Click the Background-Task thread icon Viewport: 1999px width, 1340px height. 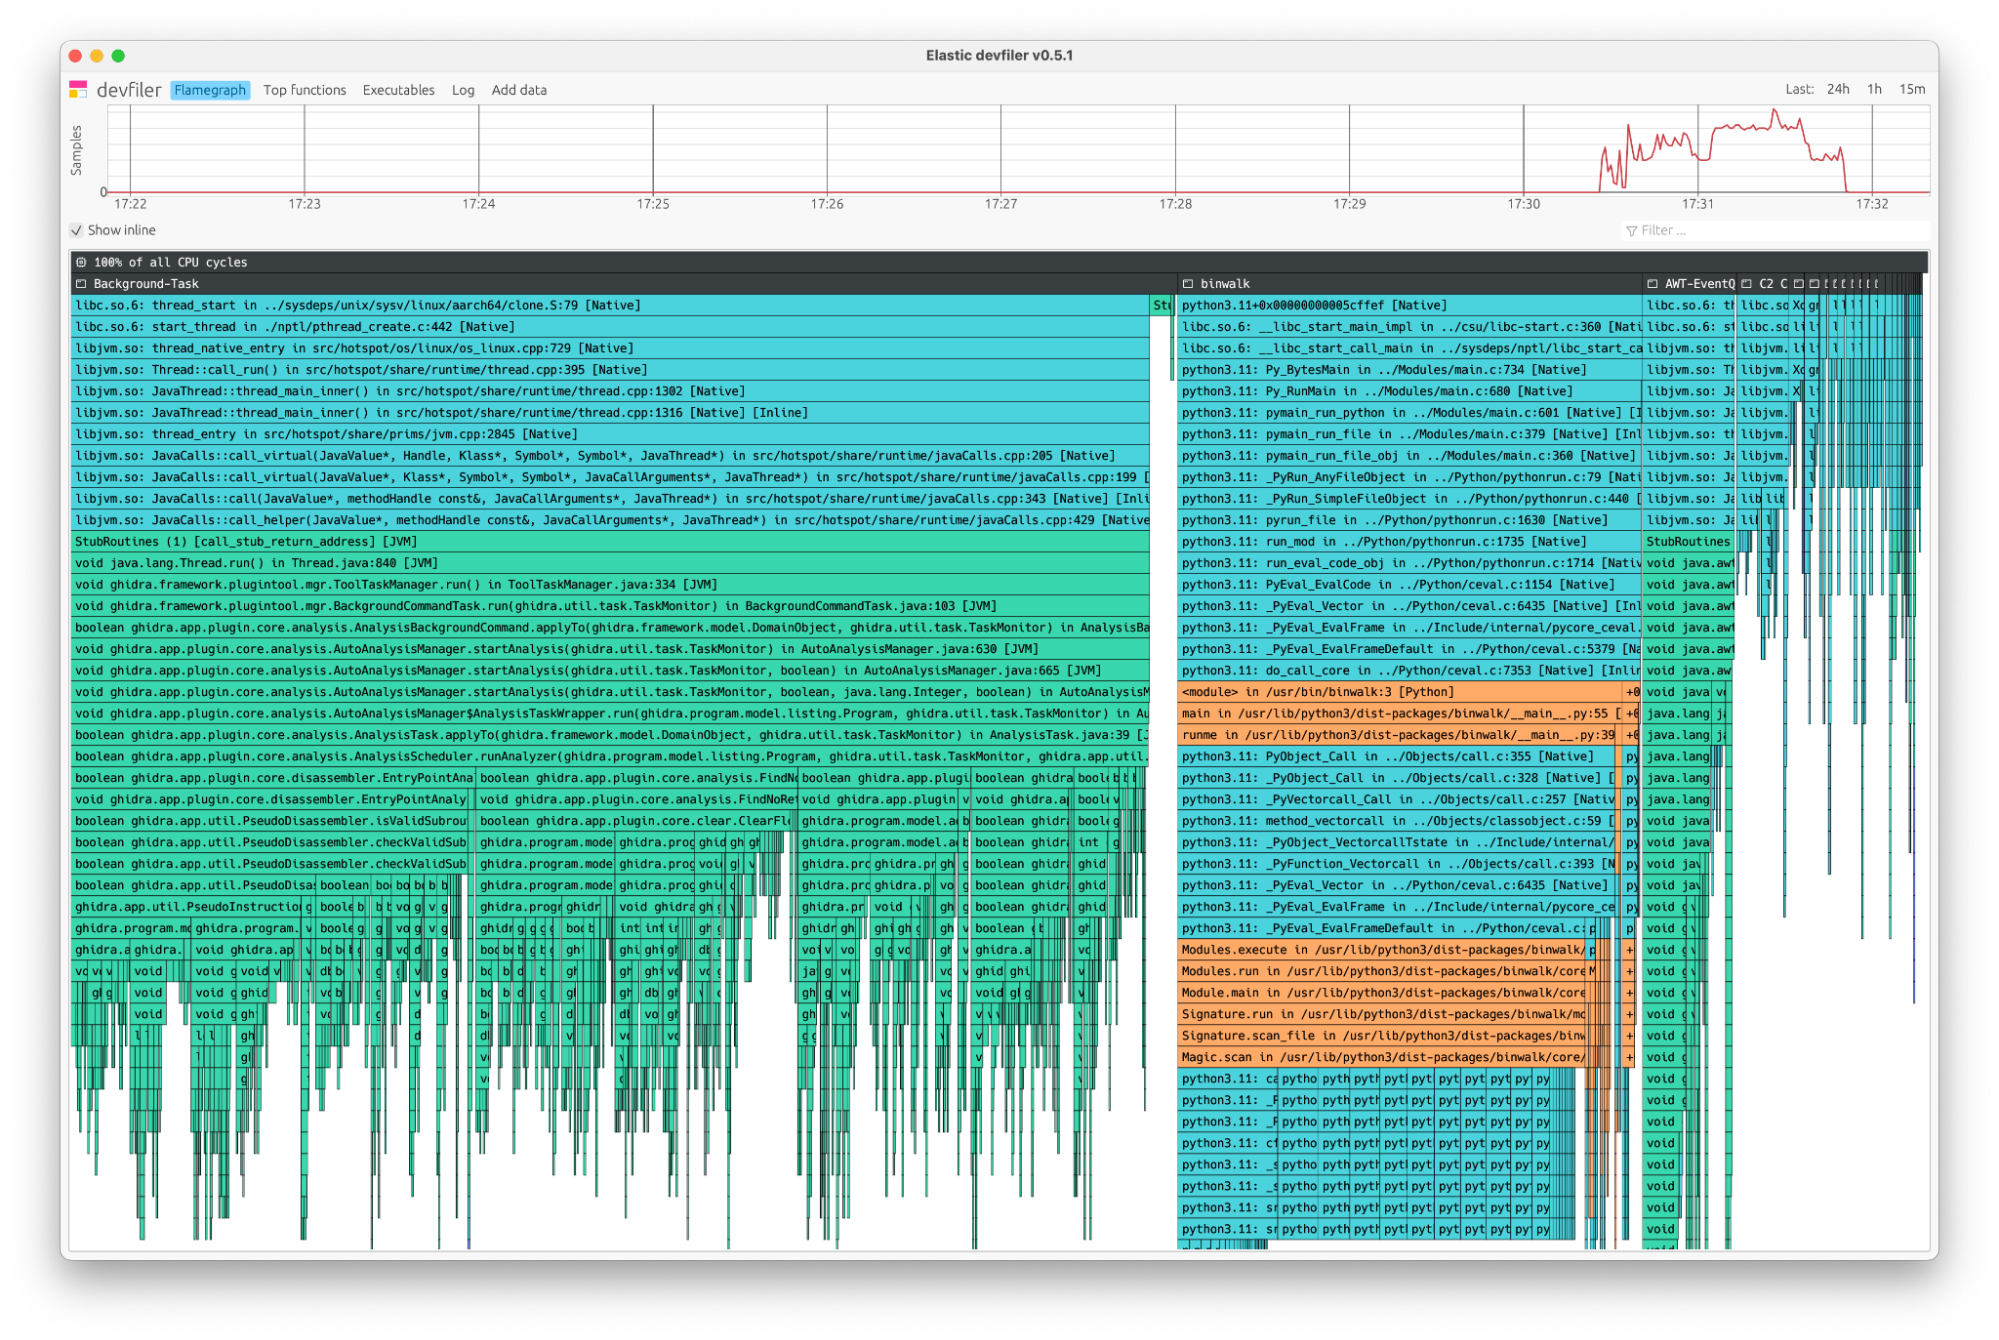click(82, 284)
